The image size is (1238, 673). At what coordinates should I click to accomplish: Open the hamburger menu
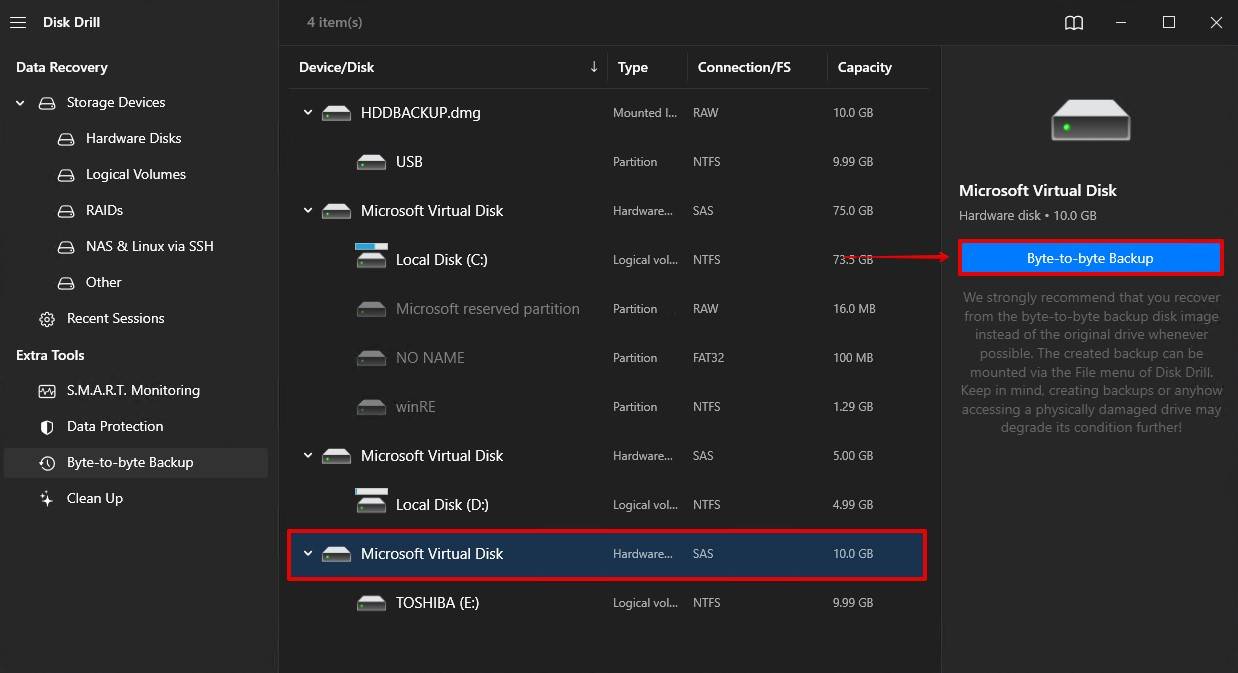tap(18, 22)
